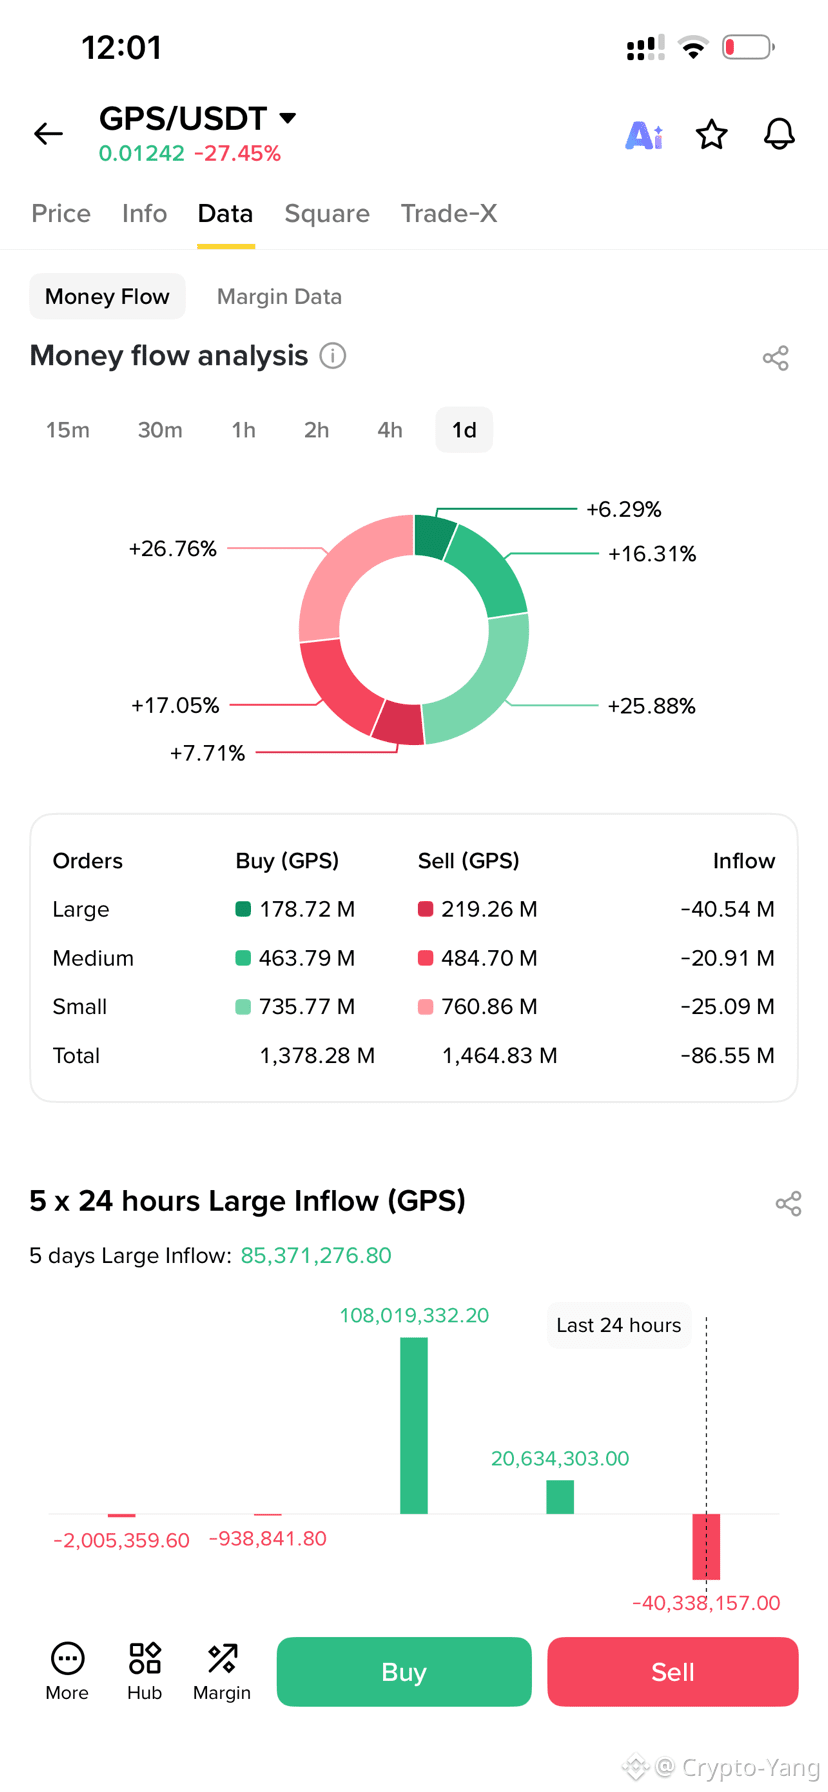
Task: Switch to the Info tab
Action: [144, 213]
